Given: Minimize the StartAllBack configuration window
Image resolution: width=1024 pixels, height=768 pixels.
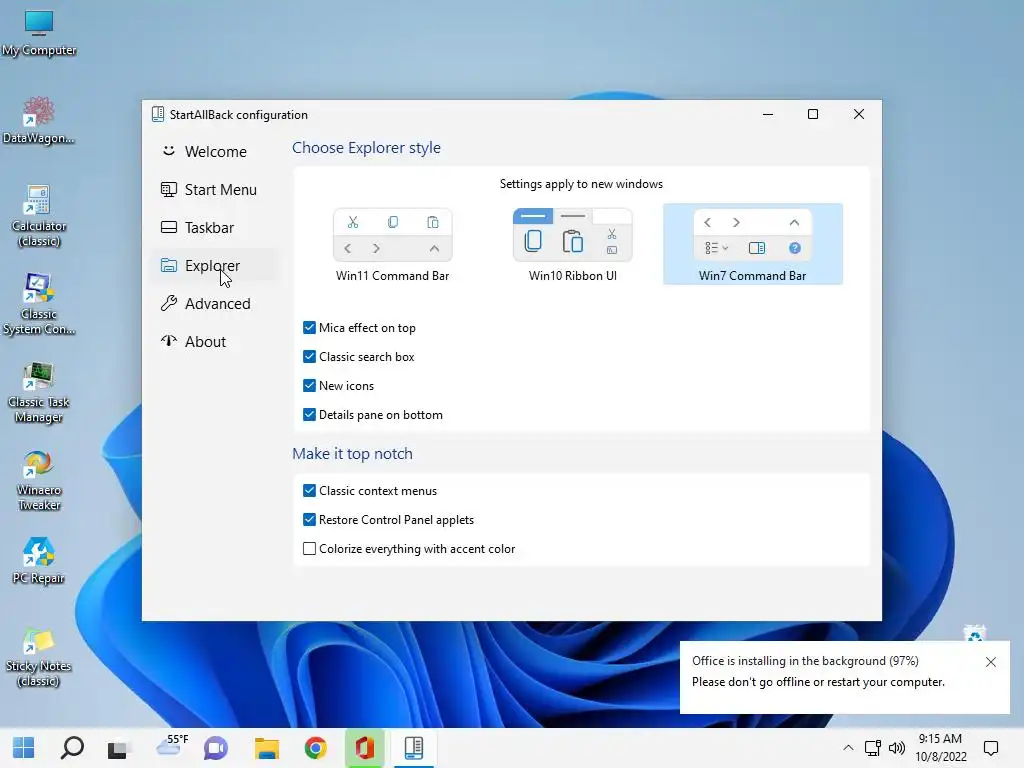Looking at the screenshot, I should click(x=768, y=114).
